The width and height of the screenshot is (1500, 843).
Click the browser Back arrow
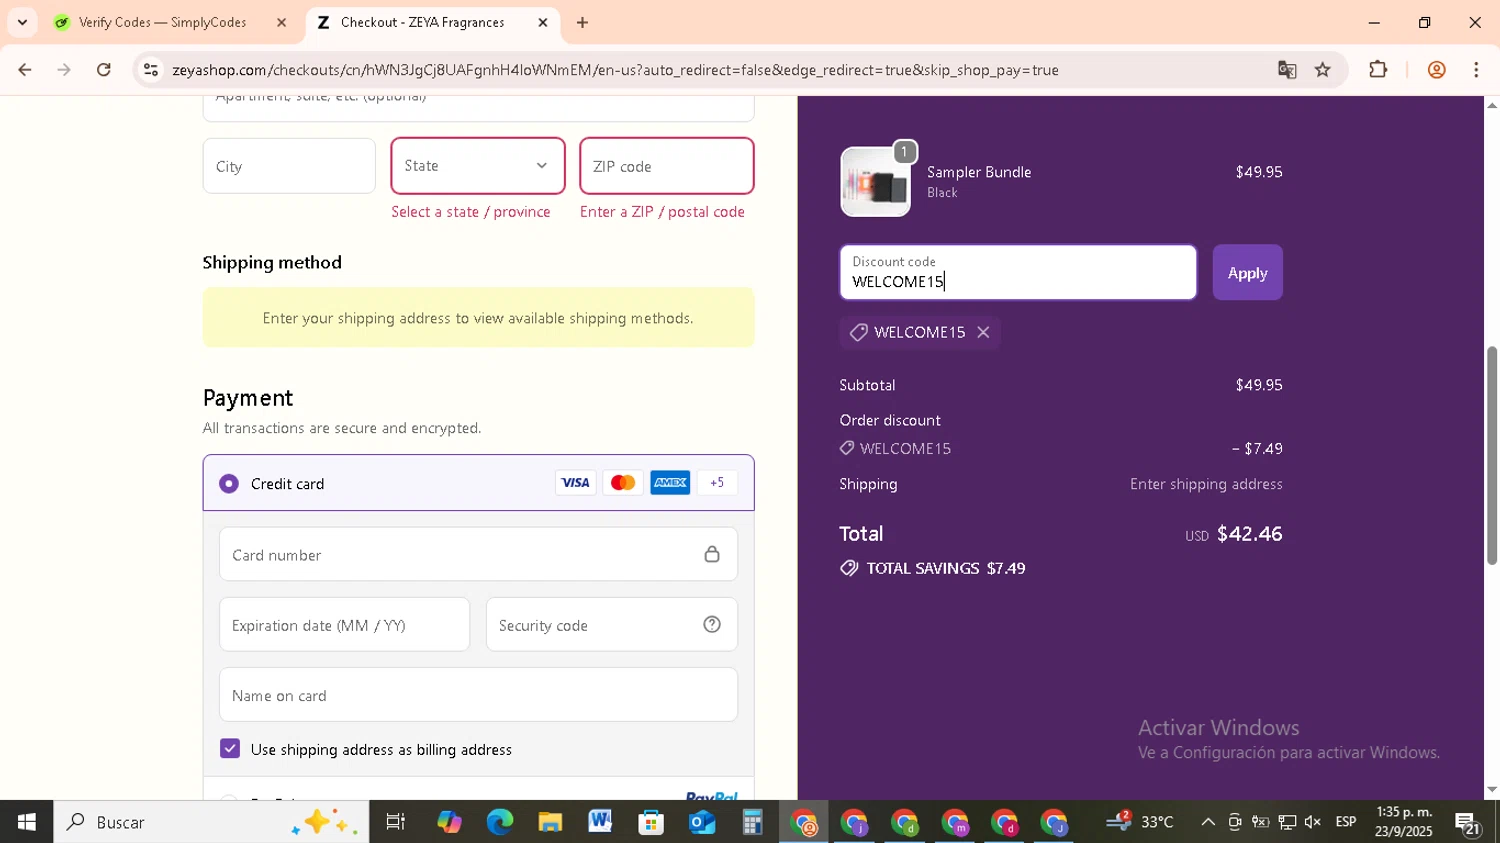click(x=25, y=70)
